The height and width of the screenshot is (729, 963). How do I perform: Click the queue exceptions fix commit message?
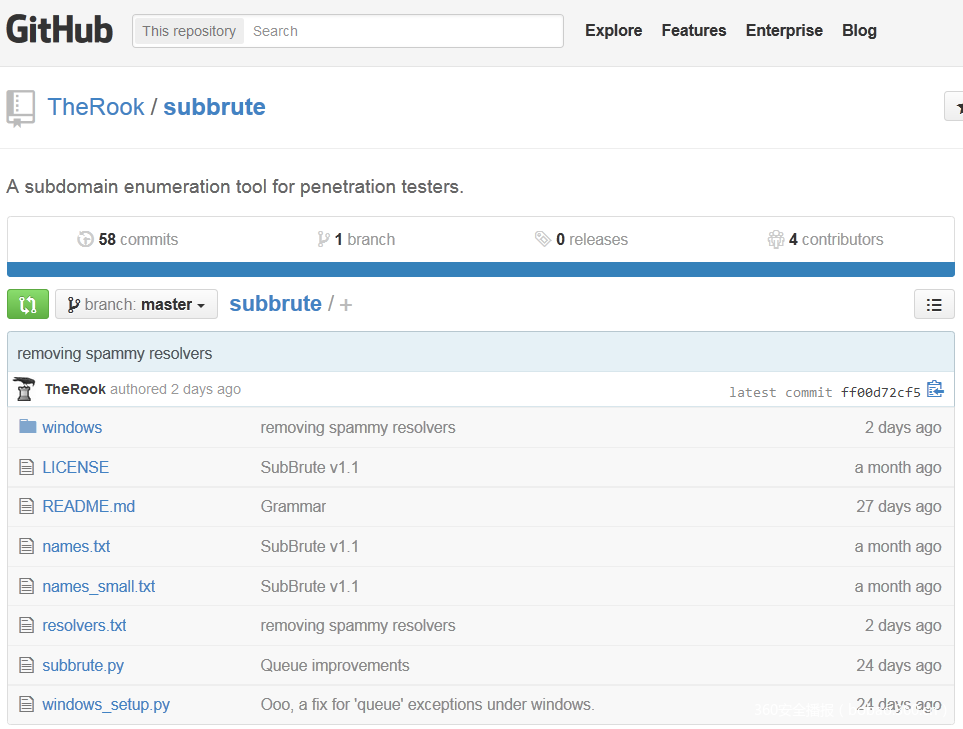427,704
